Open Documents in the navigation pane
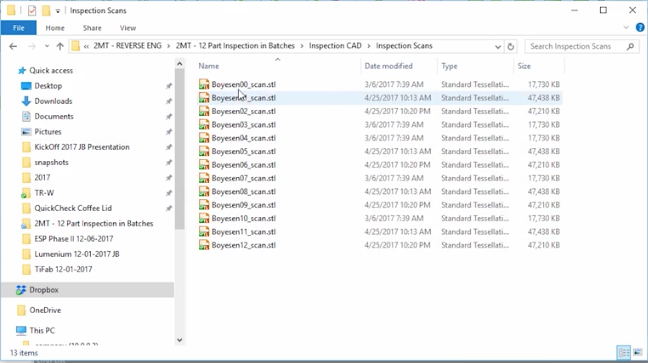The image size is (648, 363). tap(54, 117)
